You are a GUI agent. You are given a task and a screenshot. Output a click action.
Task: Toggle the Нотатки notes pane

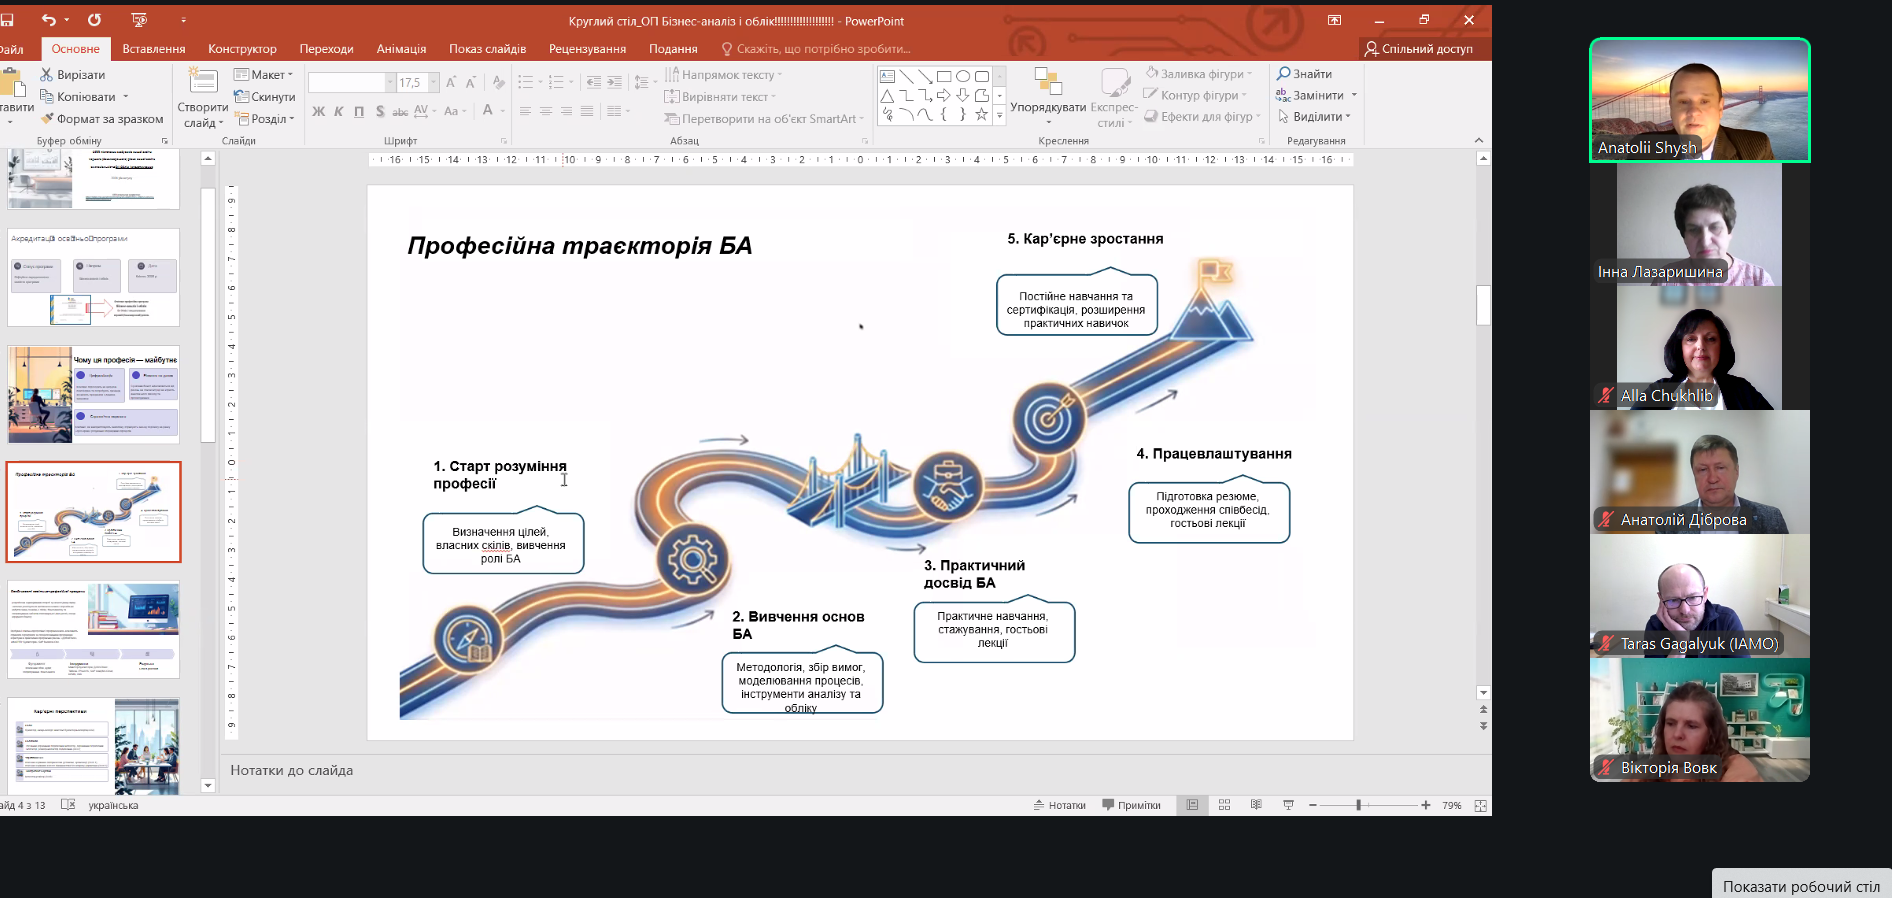(x=1059, y=805)
